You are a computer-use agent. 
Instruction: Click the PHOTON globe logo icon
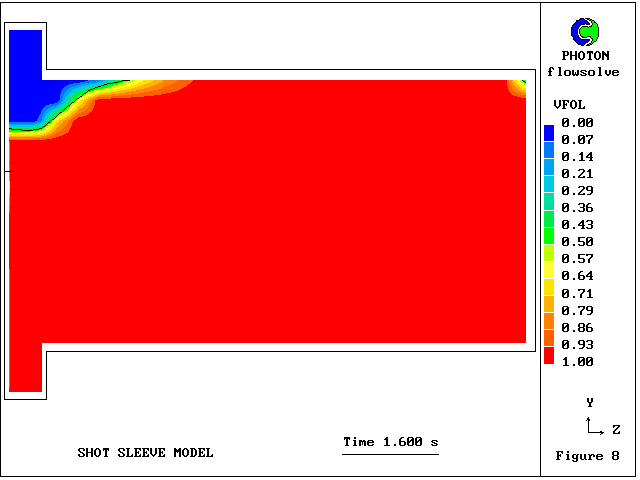[584, 33]
